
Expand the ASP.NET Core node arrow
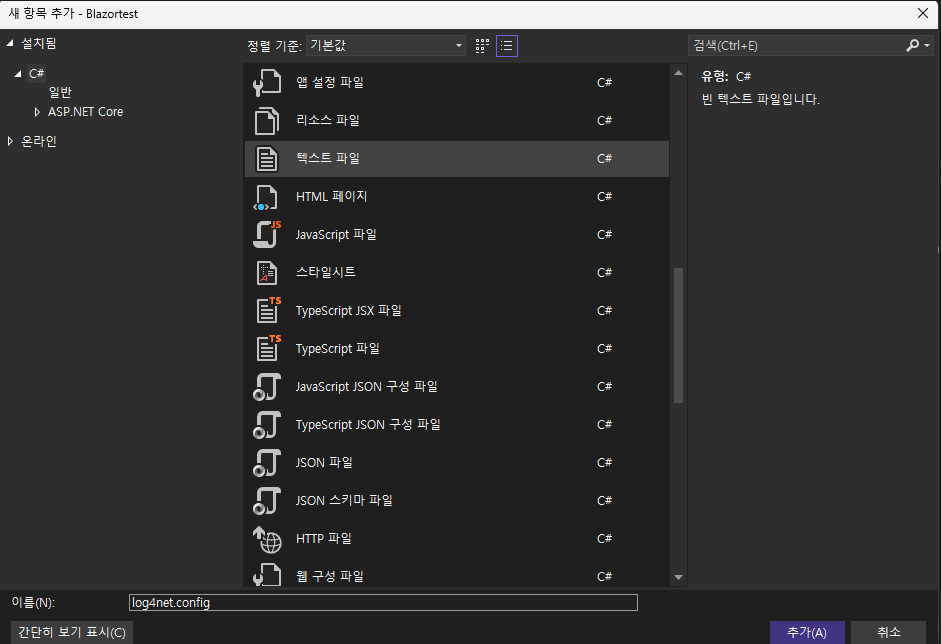(x=37, y=112)
